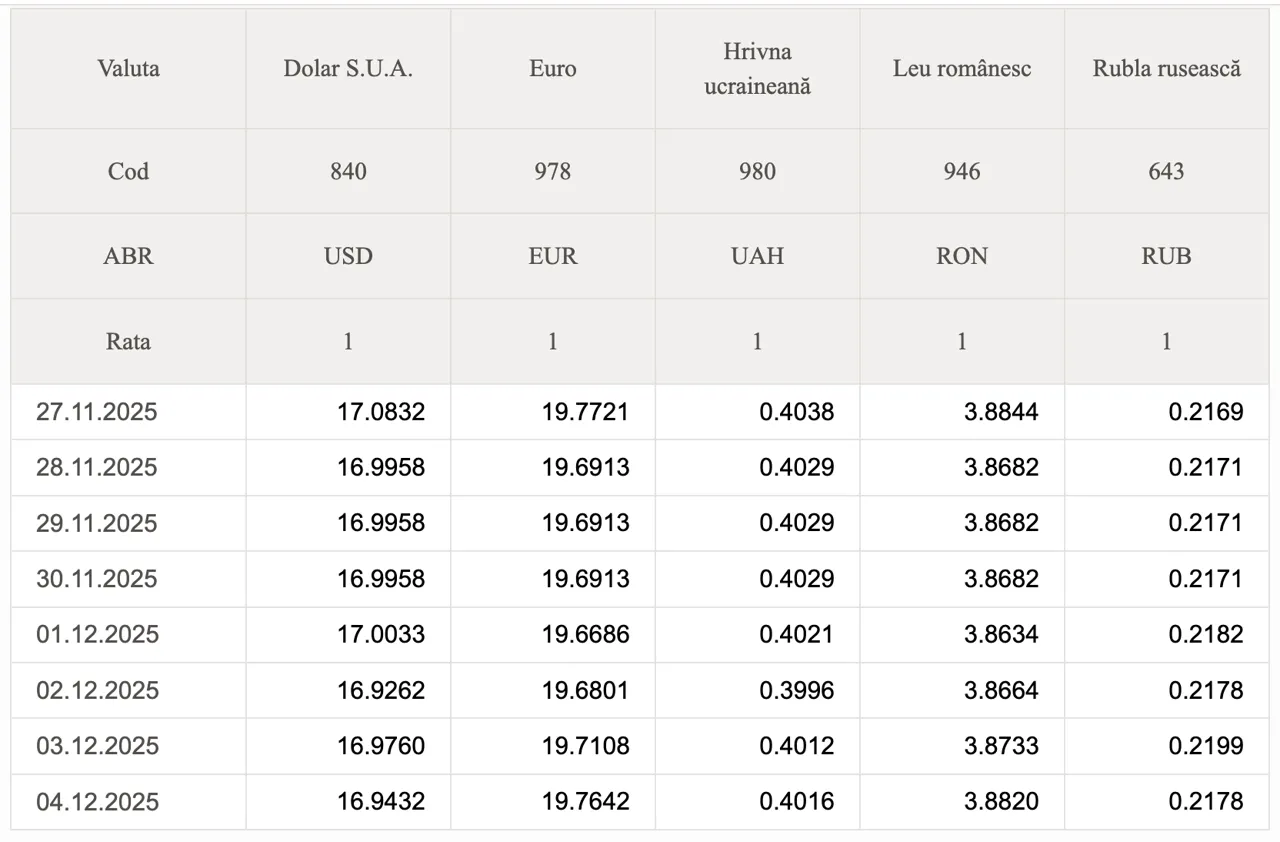
Task: Click the Valuta header cell
Action: point(128,69)
